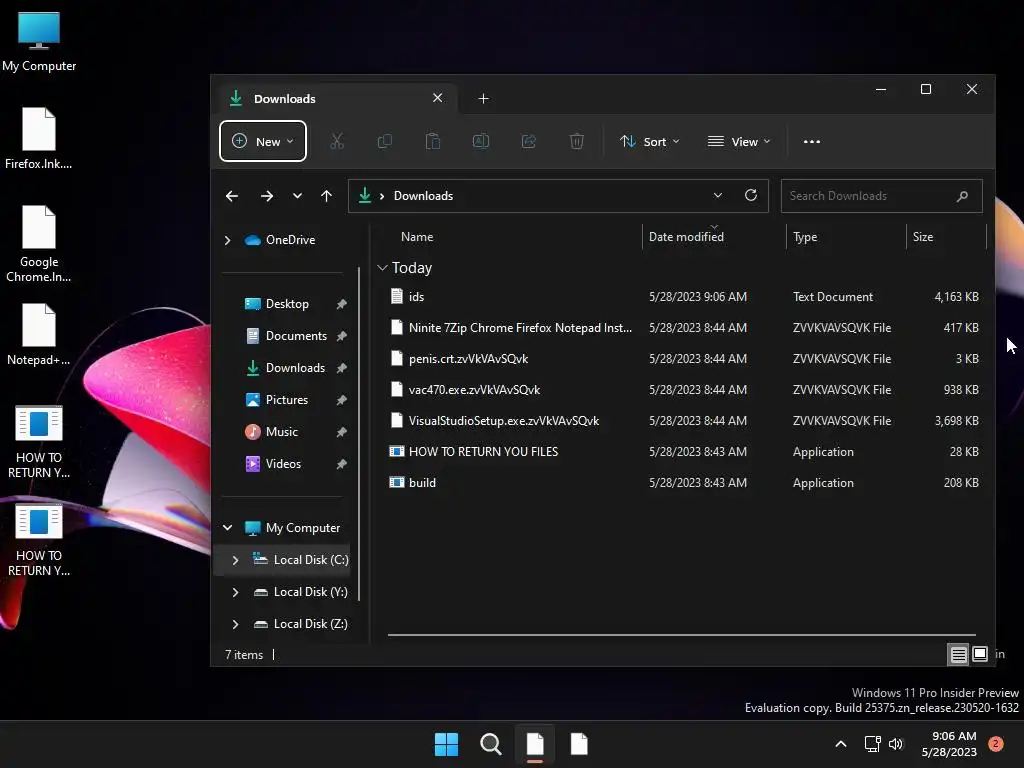
Task: Switch to details view layout icon
Action: (959, 654)
